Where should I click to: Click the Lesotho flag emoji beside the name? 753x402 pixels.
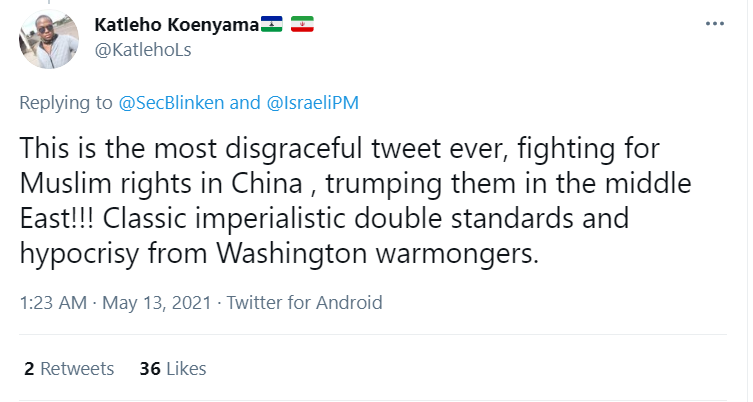272,24
